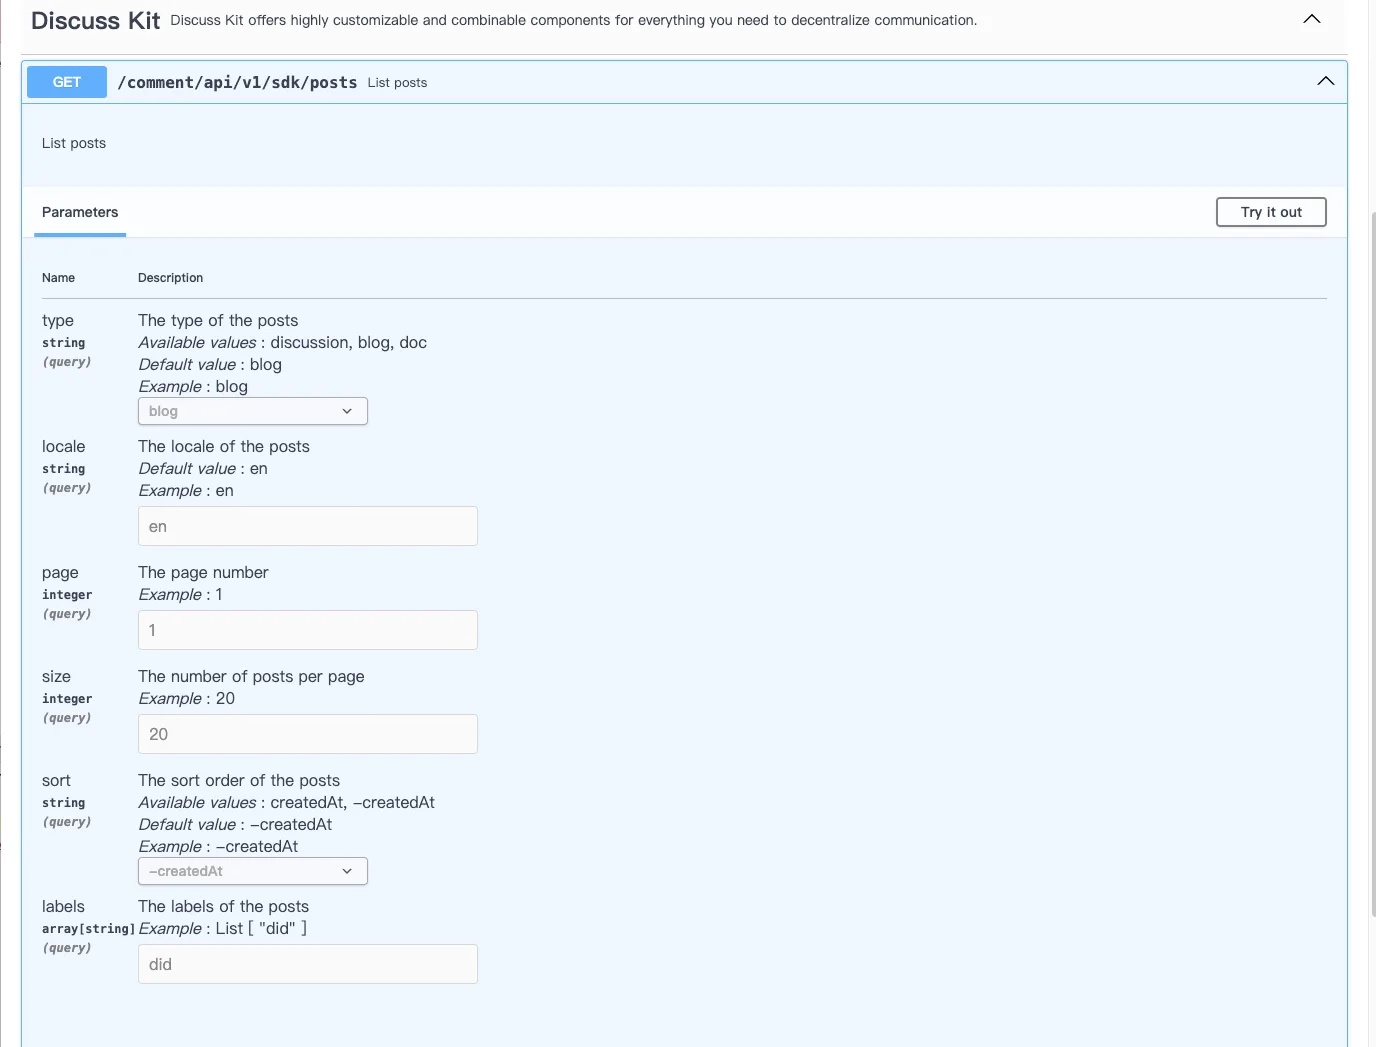1376x1047 pixels.
Task: Click 'The type of the posts' description
Action: (218, 320)
